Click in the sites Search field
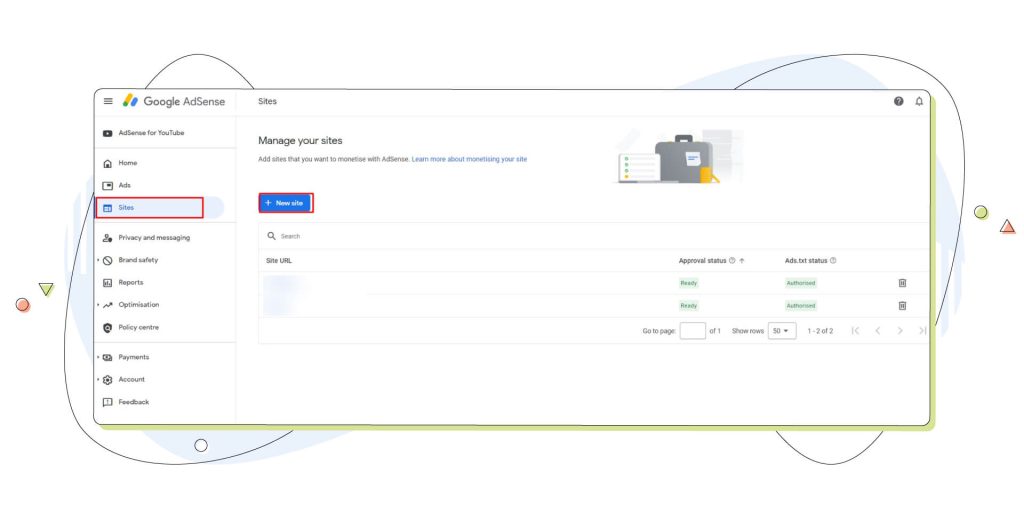This screenshot has height=513, width=1024. click(x=594, y=236)
